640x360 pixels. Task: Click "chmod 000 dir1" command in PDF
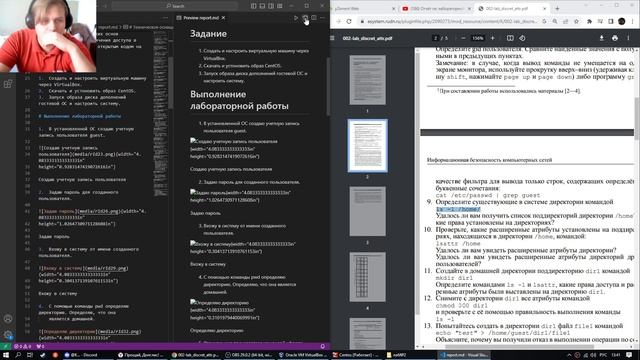tap(461, 305)
